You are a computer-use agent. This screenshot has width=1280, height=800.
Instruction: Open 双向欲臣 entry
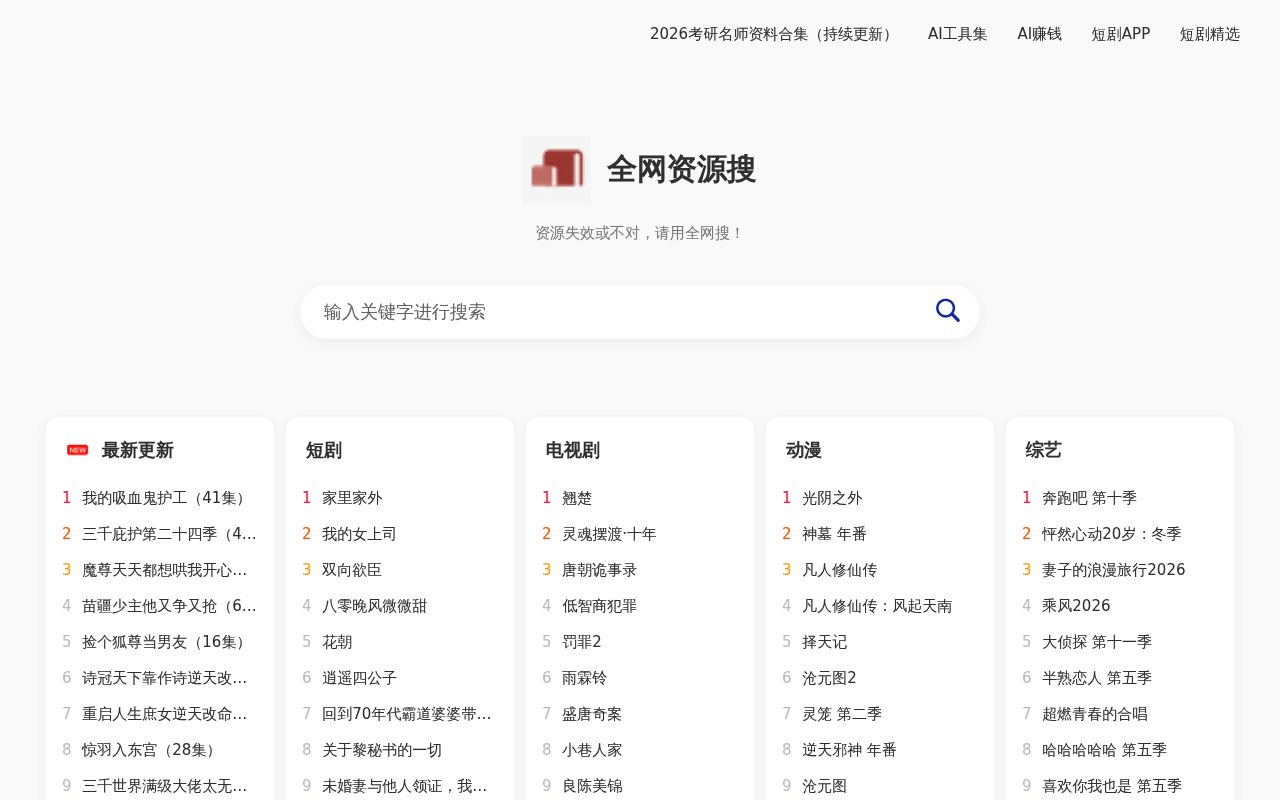[x=352, y=570]
